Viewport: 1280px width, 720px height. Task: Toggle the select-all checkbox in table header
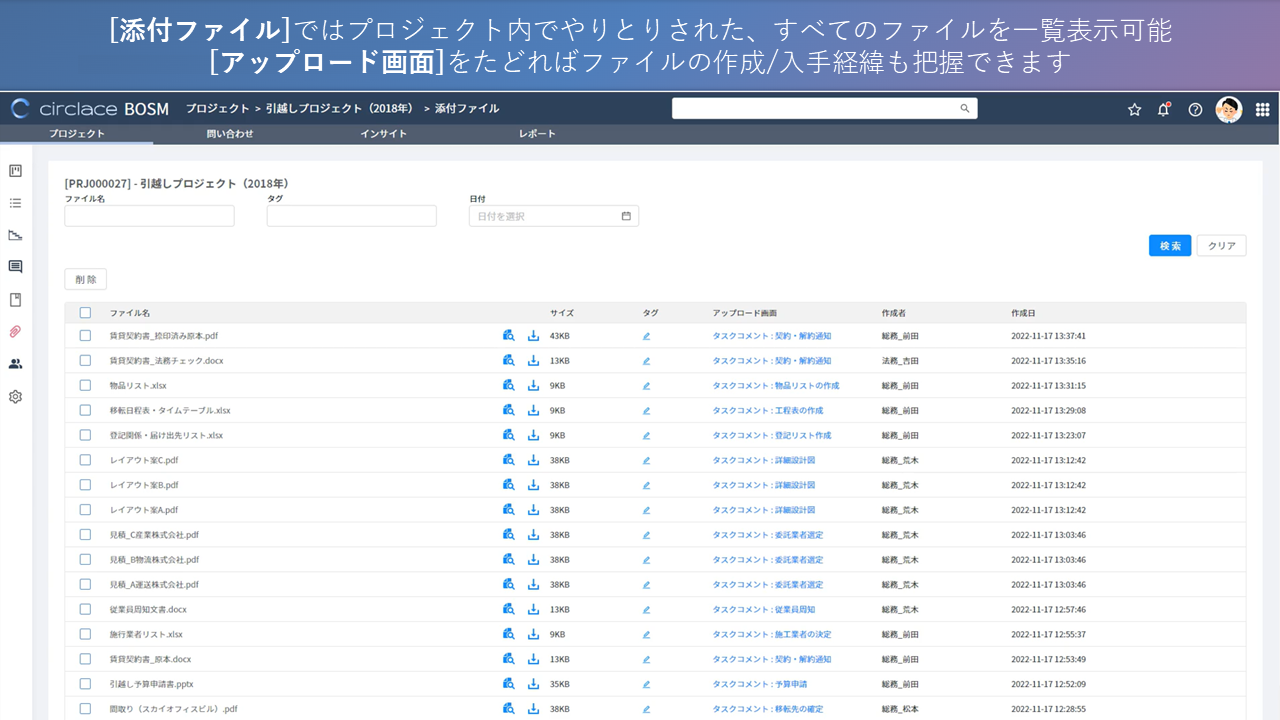(x=85, y=313)
